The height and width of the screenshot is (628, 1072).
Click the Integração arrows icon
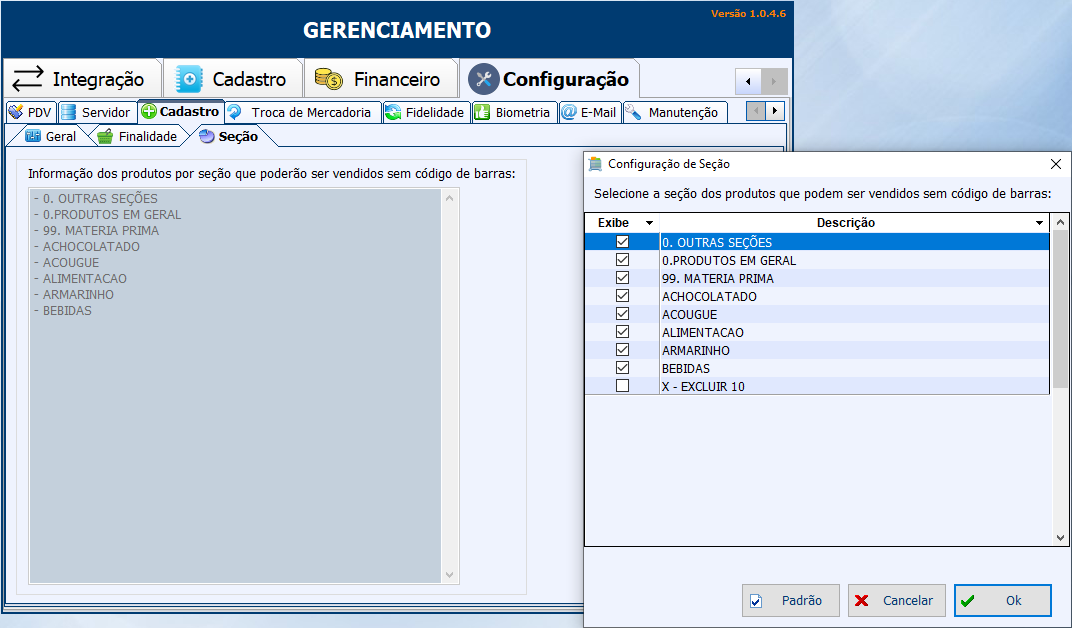pyautogui.click(x=28, y=79)
